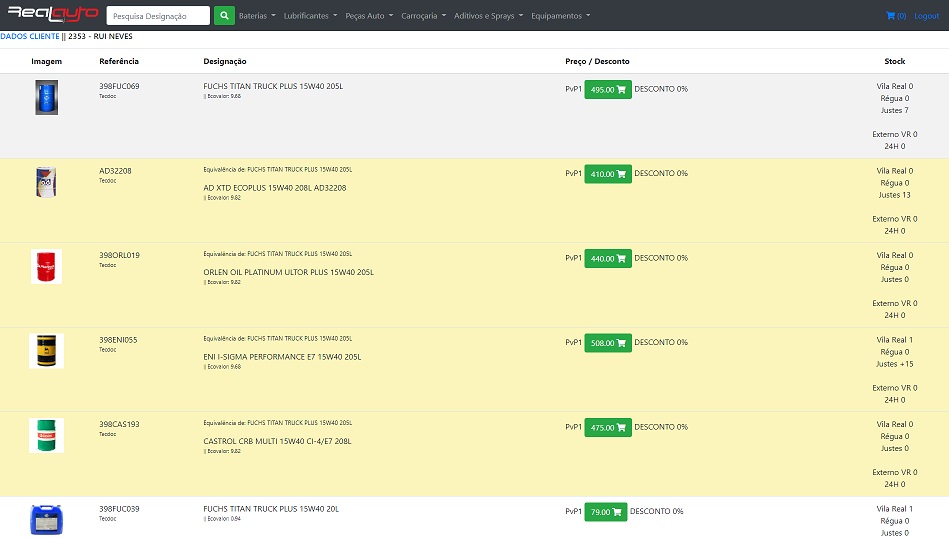The image size is (949, 539).
Task: Add ORLEN OIL 440.00 to cart
Action: click(608, 258)
